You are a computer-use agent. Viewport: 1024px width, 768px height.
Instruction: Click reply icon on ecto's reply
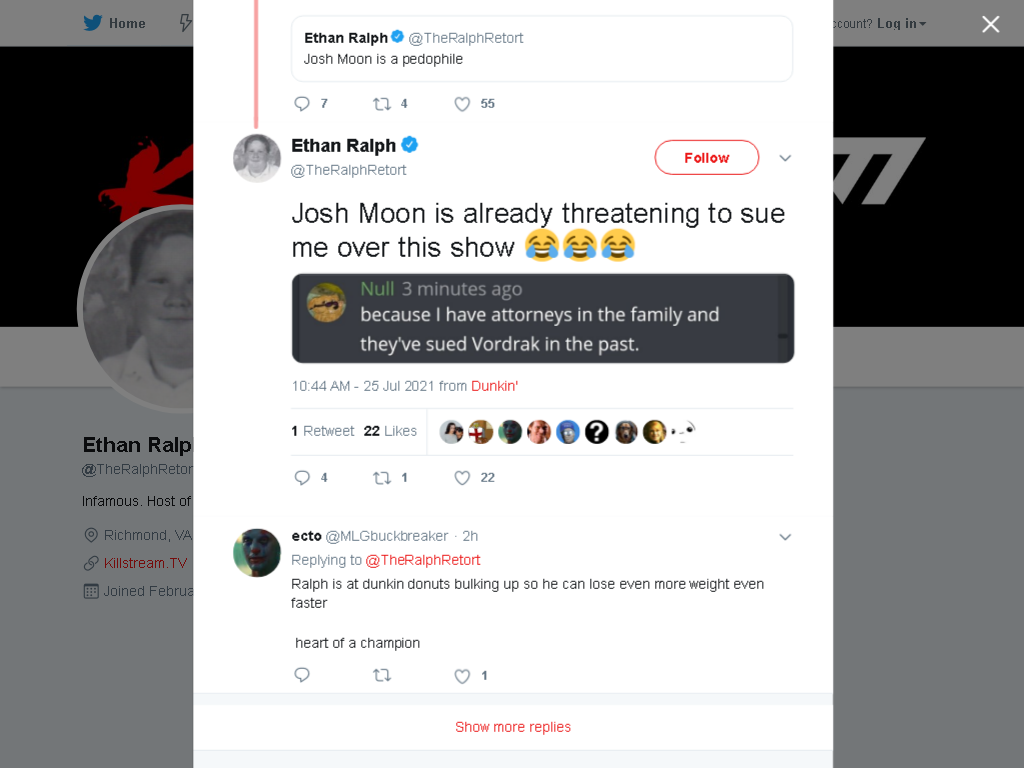click(x=302, y=675)
